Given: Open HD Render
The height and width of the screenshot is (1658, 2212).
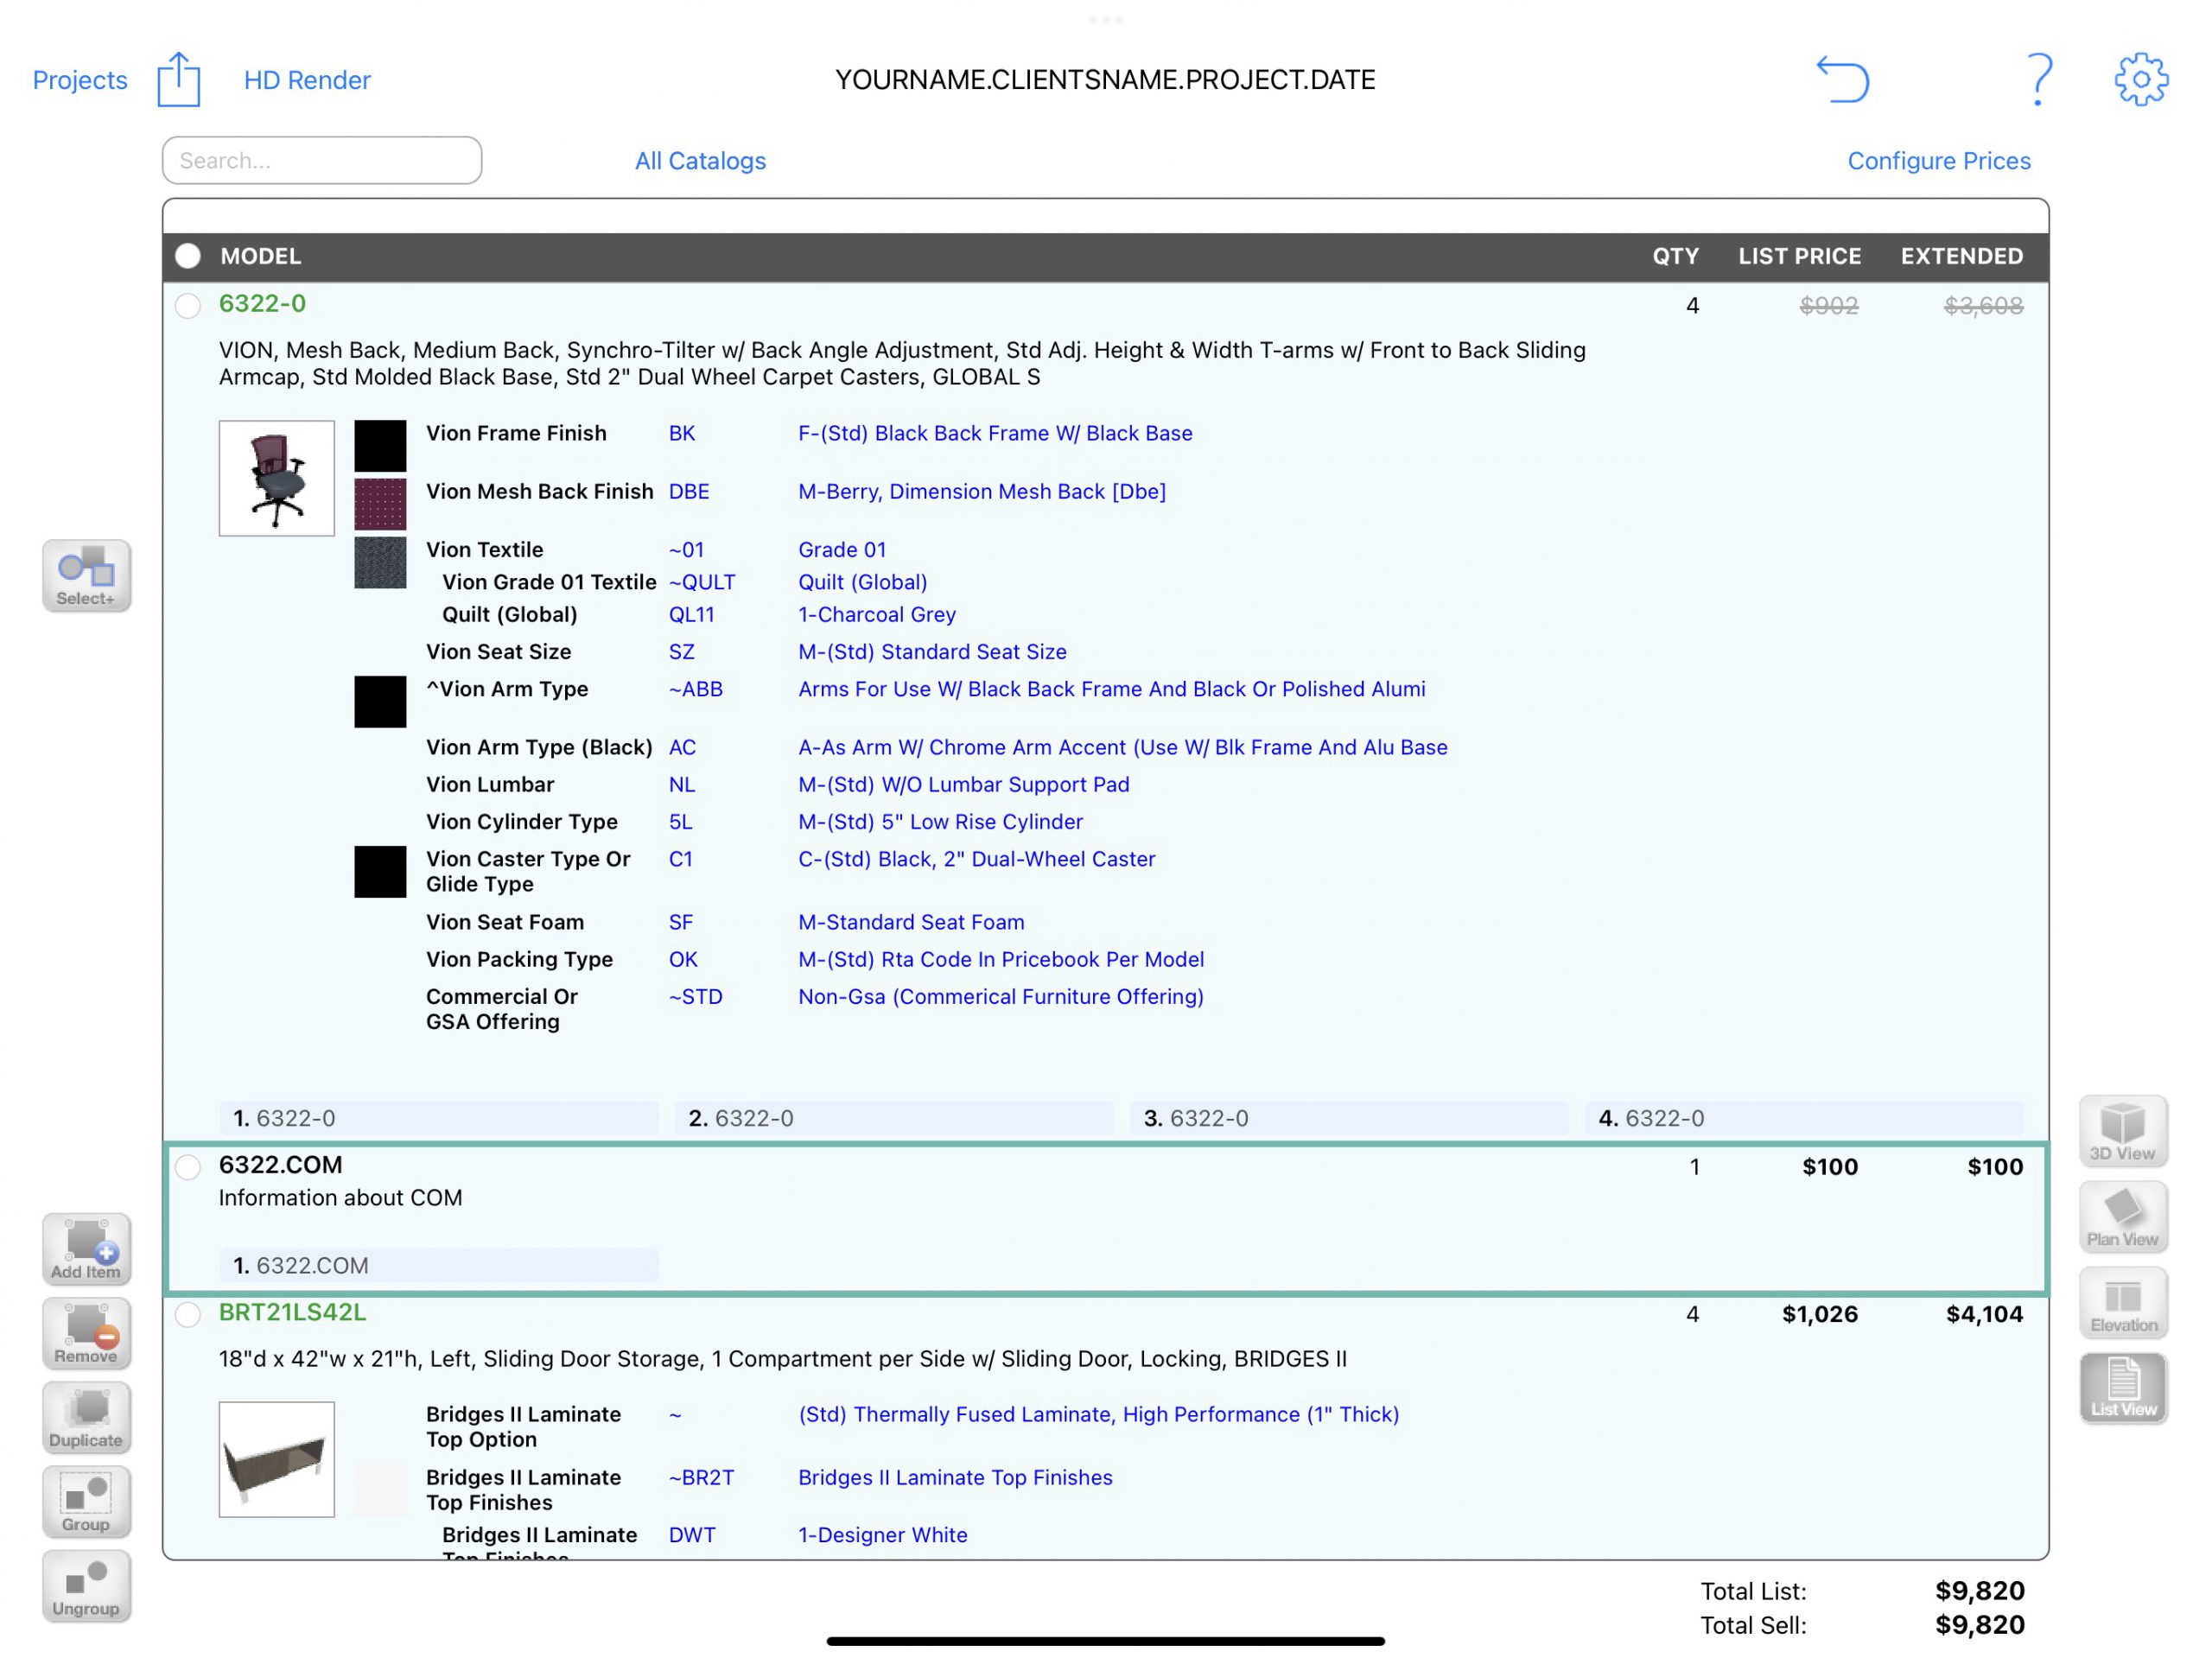Looking at the screenshot, I should click(307, 80).
